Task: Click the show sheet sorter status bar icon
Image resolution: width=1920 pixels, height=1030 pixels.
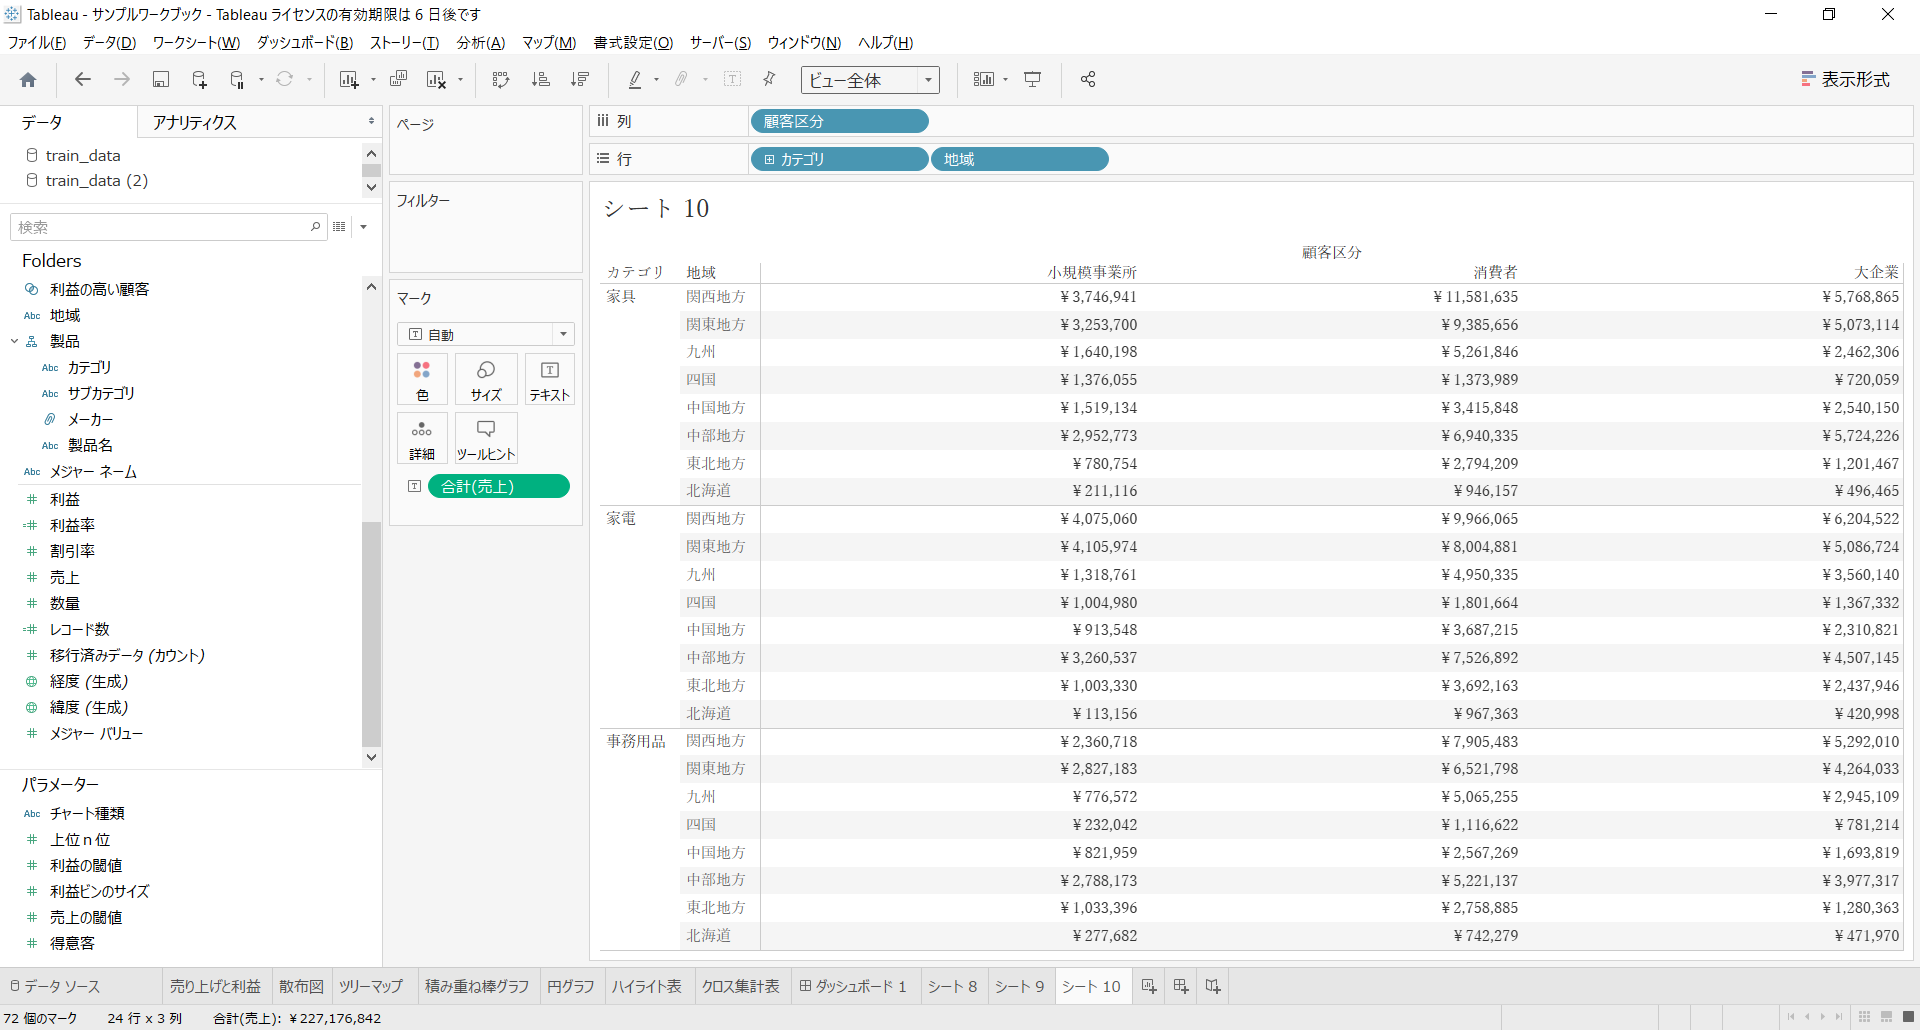Action: [1865, 1017]
